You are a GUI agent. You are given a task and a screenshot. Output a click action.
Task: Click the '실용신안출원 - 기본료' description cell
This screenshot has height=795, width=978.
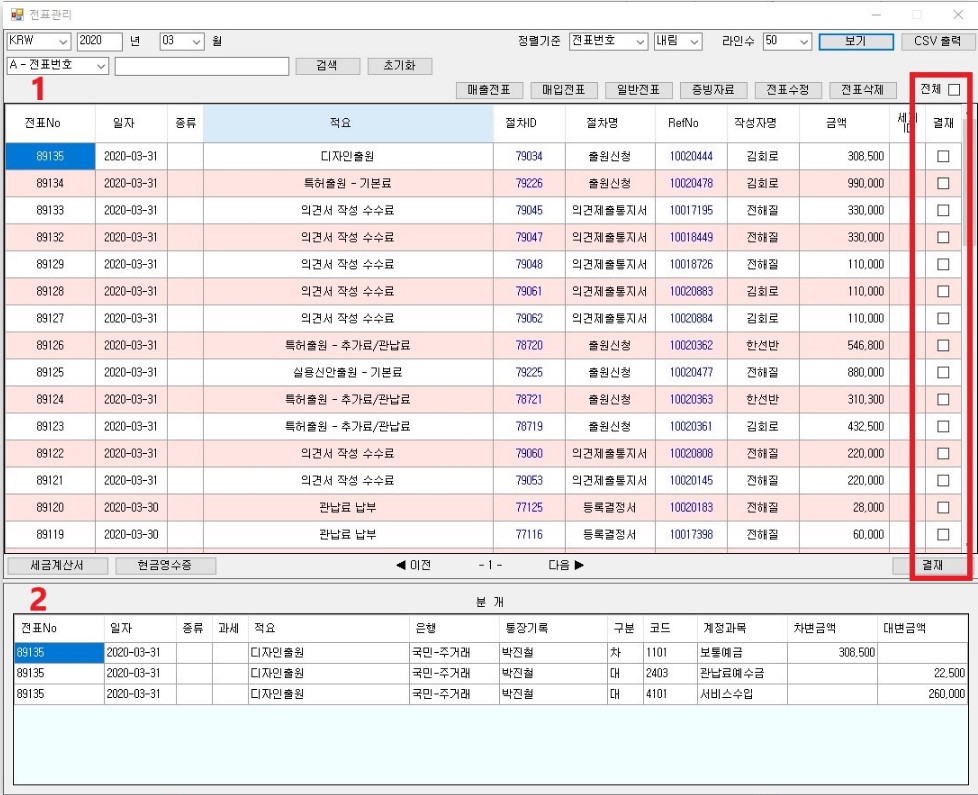(x=348, y=372)
